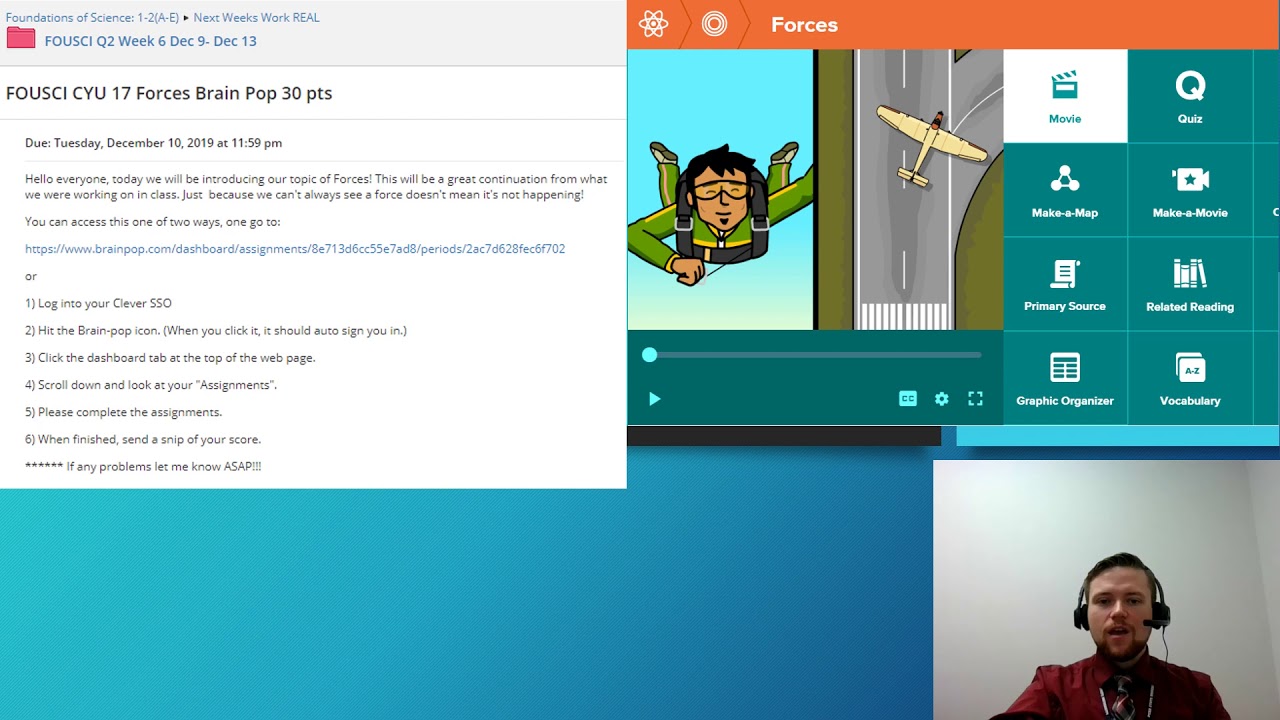Open the video settings gear
Viewport: 1280px width, 720px height.
coord(942,399)
